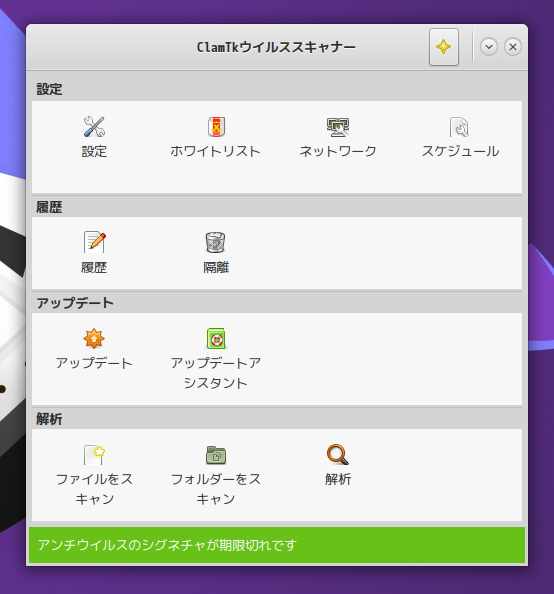This screenshot has width=554, height=594.
Task: Select the フォルダーをスキャン folder scan icon
Action: pos(216,455)
